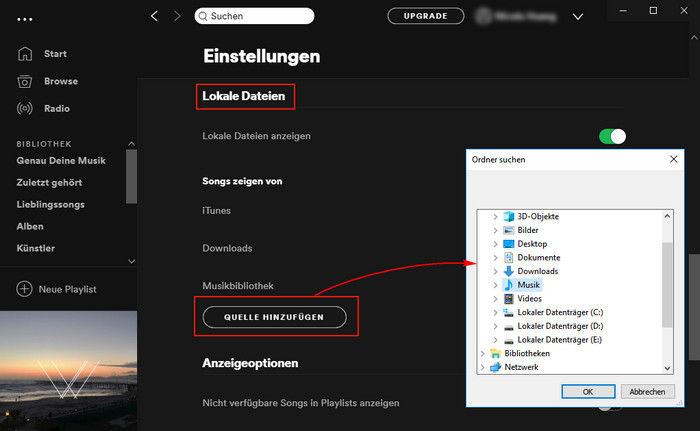700x431 pixels.
Task: Click the folder tree scroll up arrow
Action: (667, 216)
